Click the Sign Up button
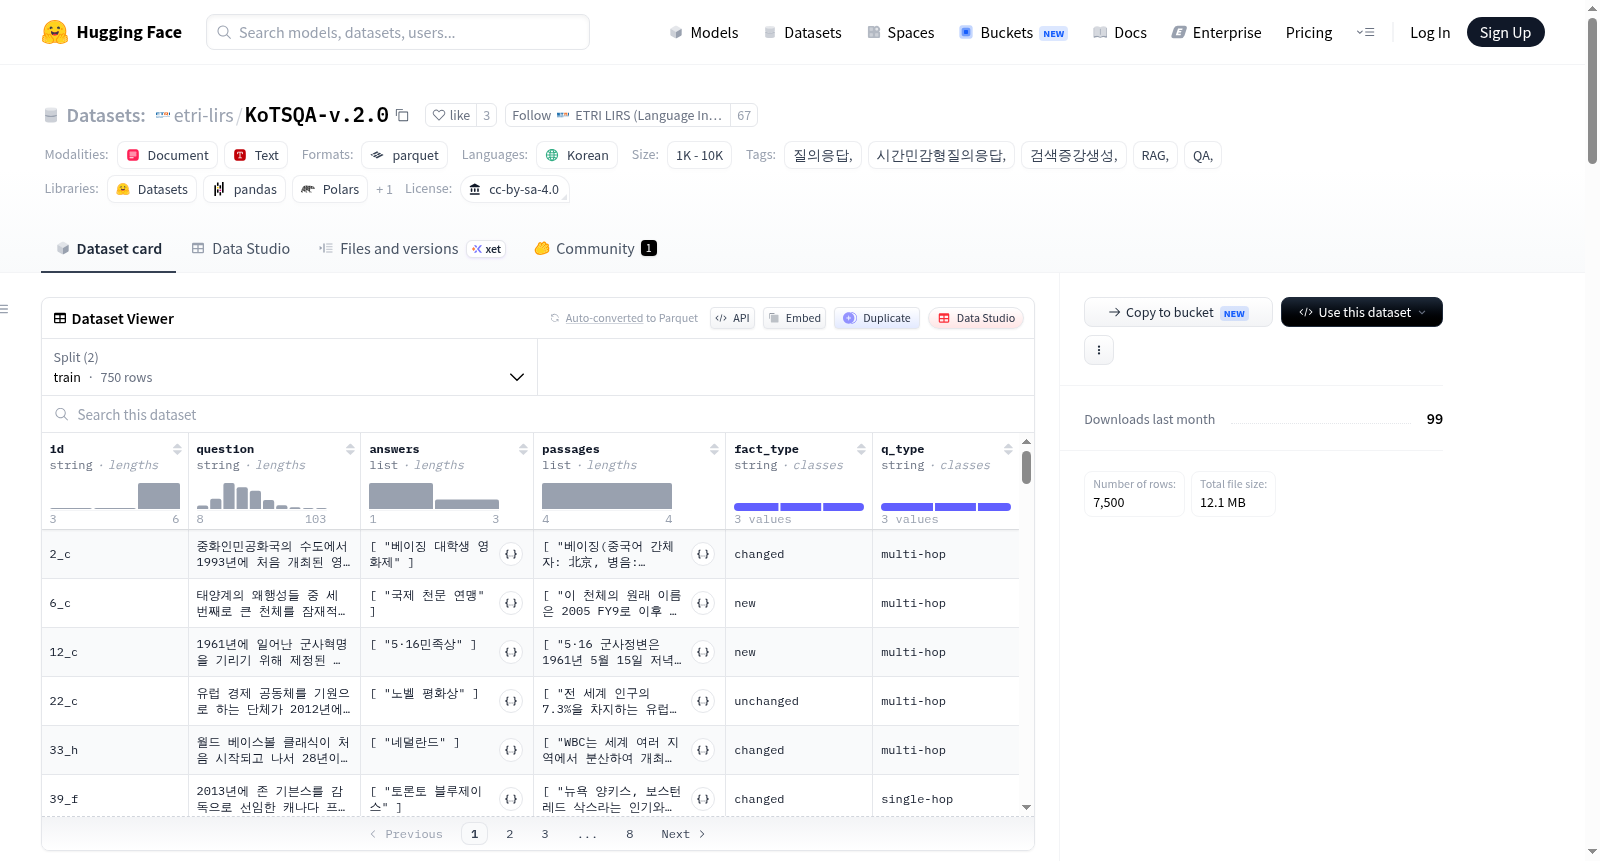1600x861 pixels. pos(1505,32)
